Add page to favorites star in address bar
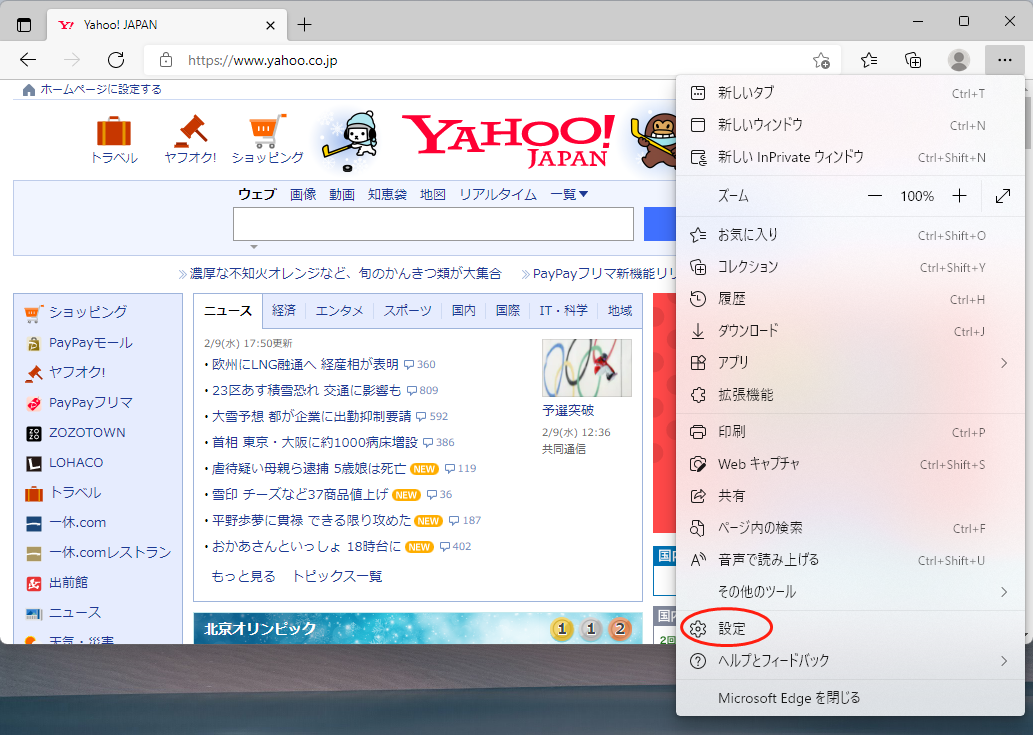Screen dimensions: 1033x735 [x=821, y=60]
